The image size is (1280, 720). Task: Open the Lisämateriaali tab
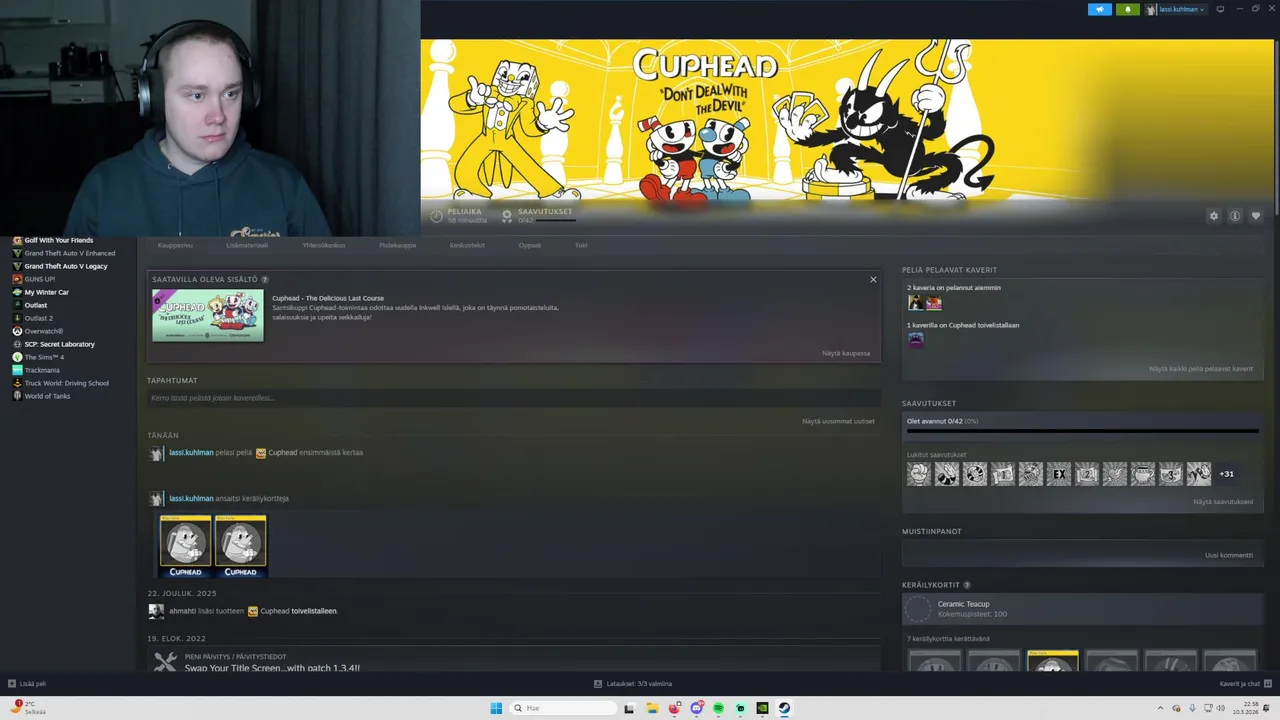click(x=247, y=245)
